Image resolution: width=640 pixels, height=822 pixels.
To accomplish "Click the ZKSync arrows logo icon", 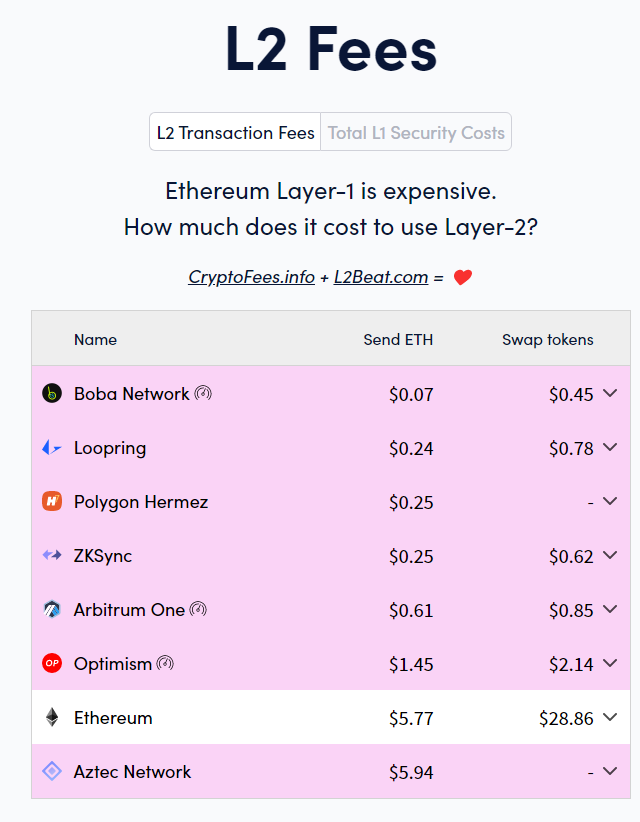I will pos(52,555).
